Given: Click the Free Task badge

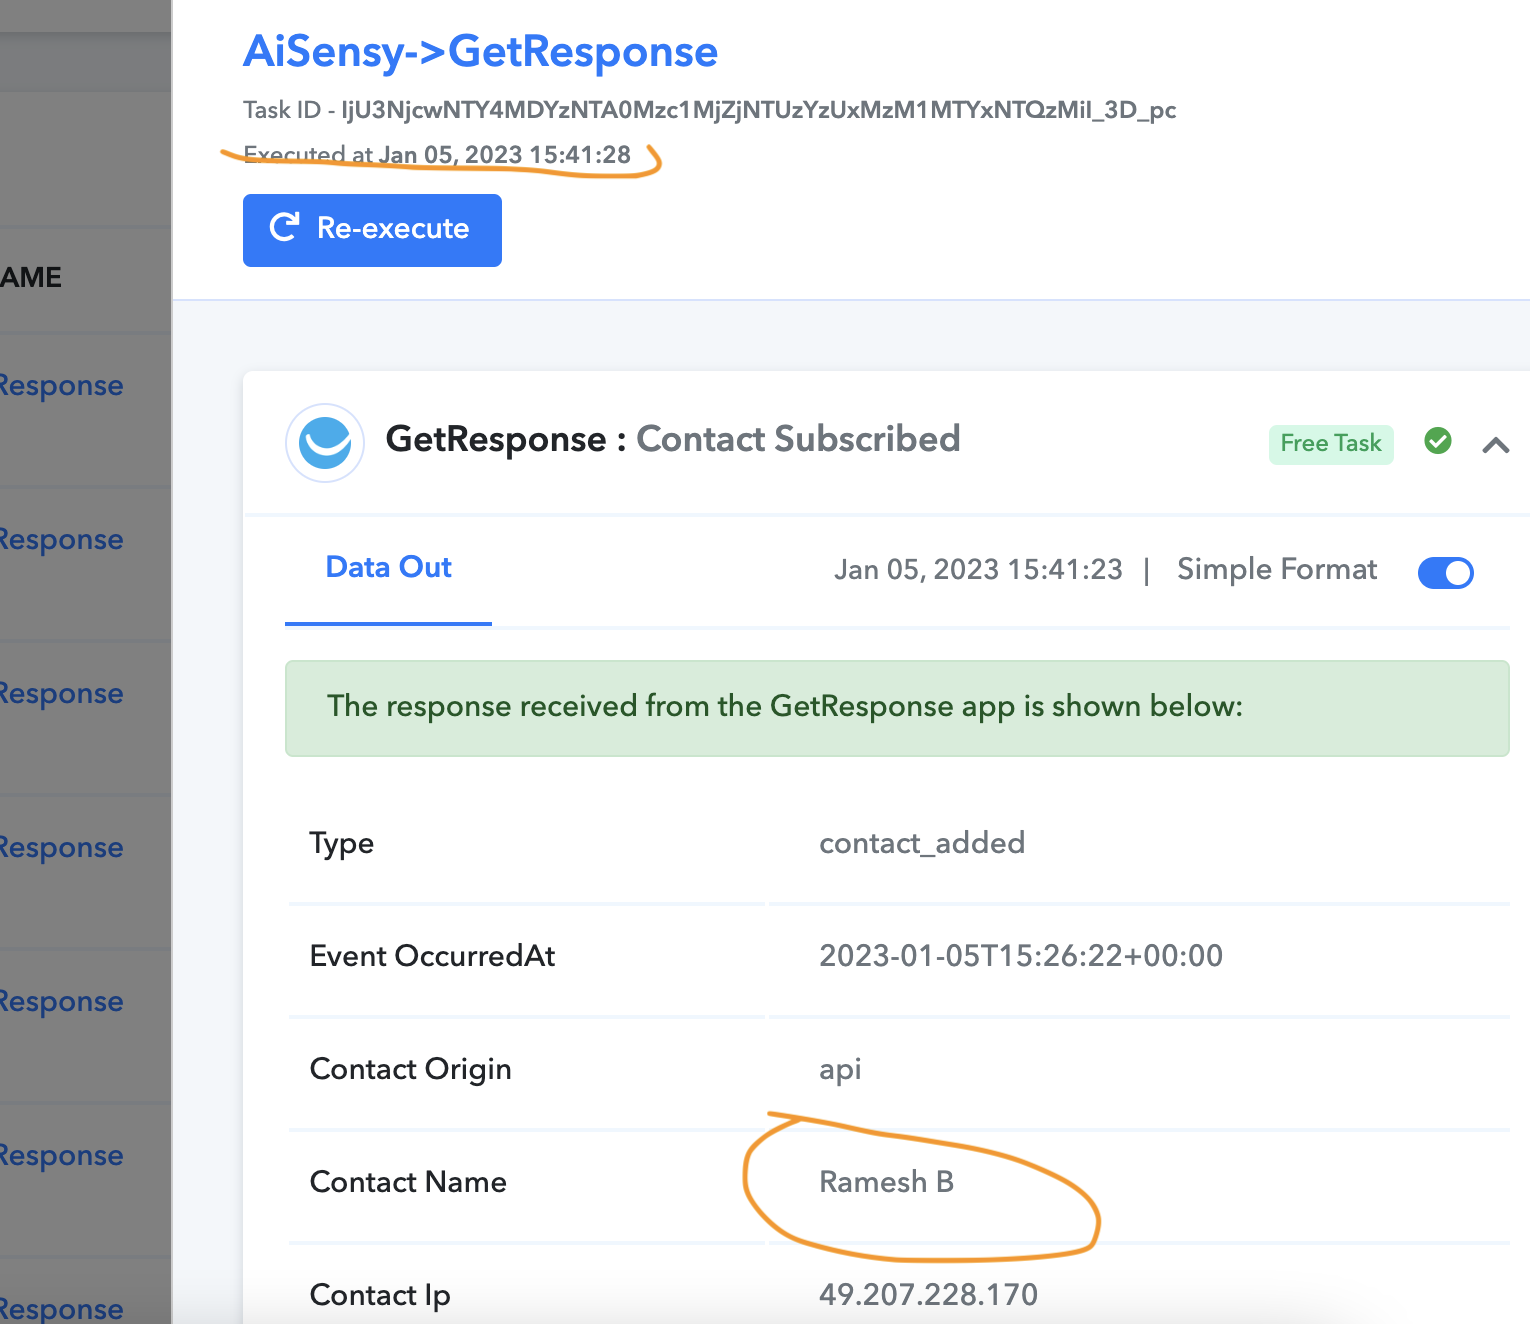Looking at the screenshot, I should pyautogui.click(x=1331, y=443).
